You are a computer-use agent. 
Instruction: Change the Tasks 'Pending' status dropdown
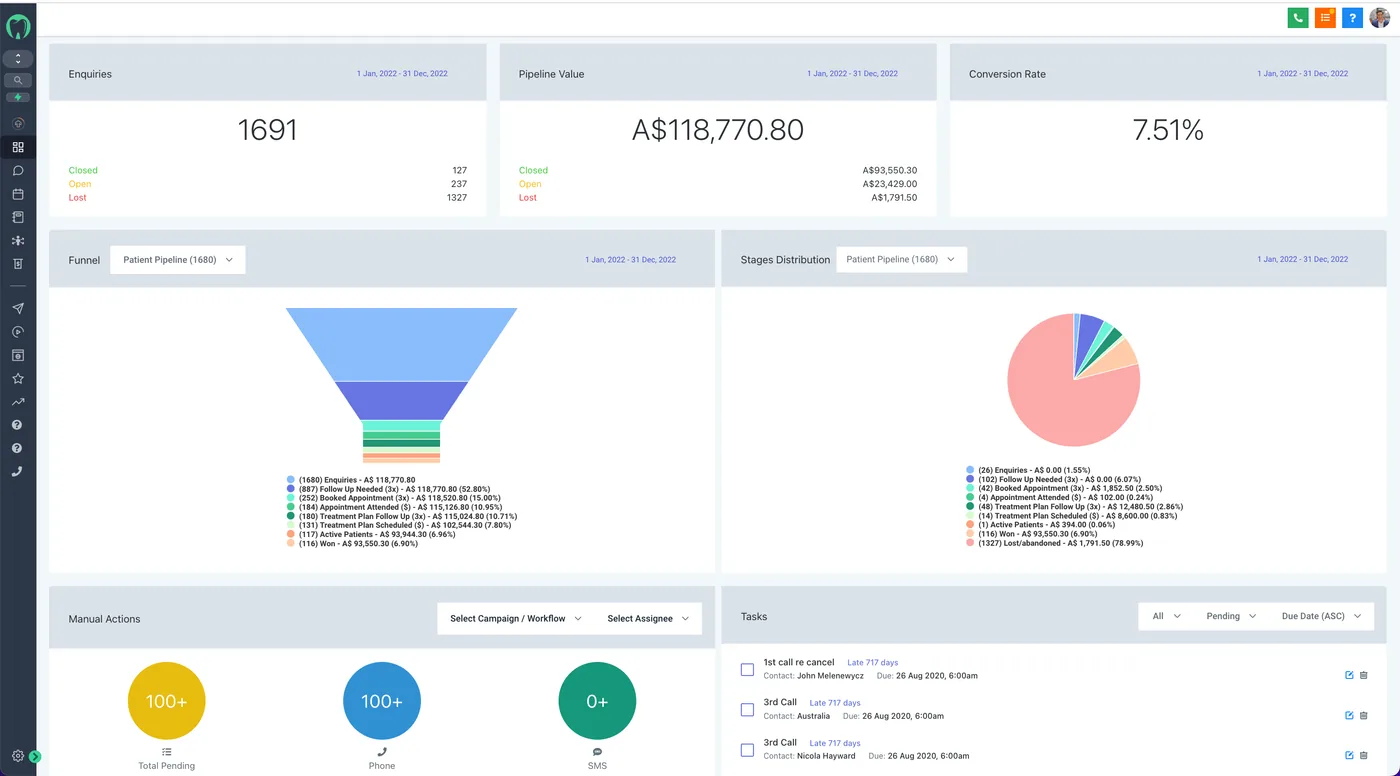1231,616
